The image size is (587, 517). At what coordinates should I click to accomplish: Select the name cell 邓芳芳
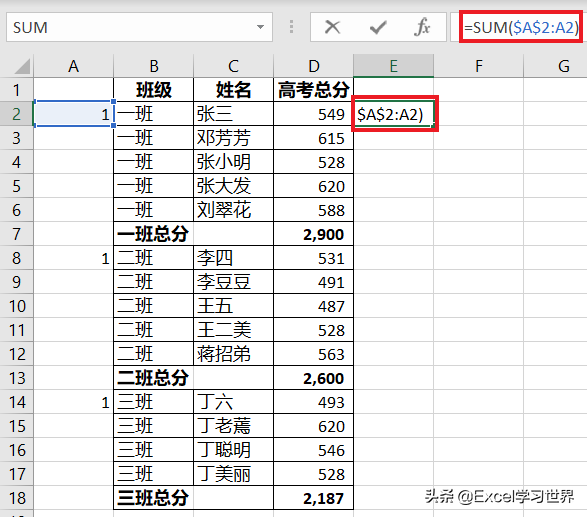[233, 138]
